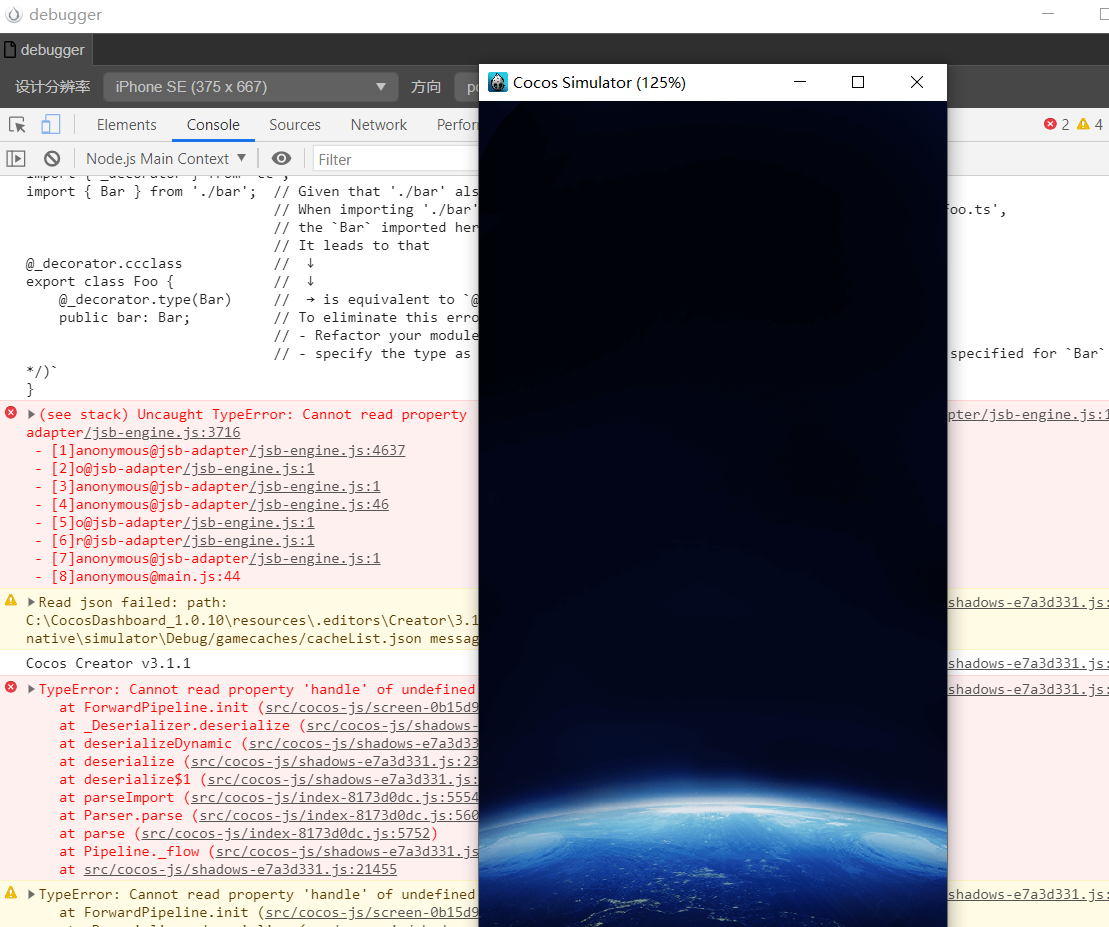This screenshot has width=1109, height=927.
Task: Click the Cocos Simulator game view
Action: point(713,513)
